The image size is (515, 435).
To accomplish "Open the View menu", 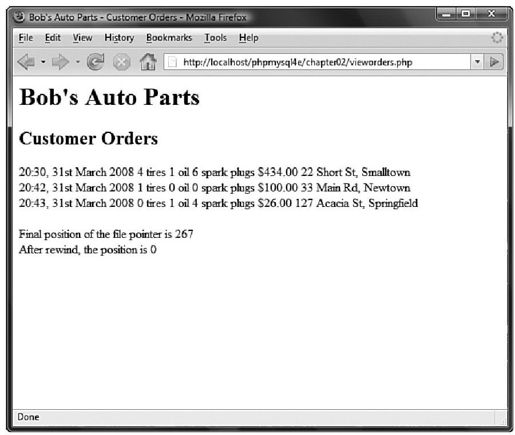I will (x=82, y=38).
